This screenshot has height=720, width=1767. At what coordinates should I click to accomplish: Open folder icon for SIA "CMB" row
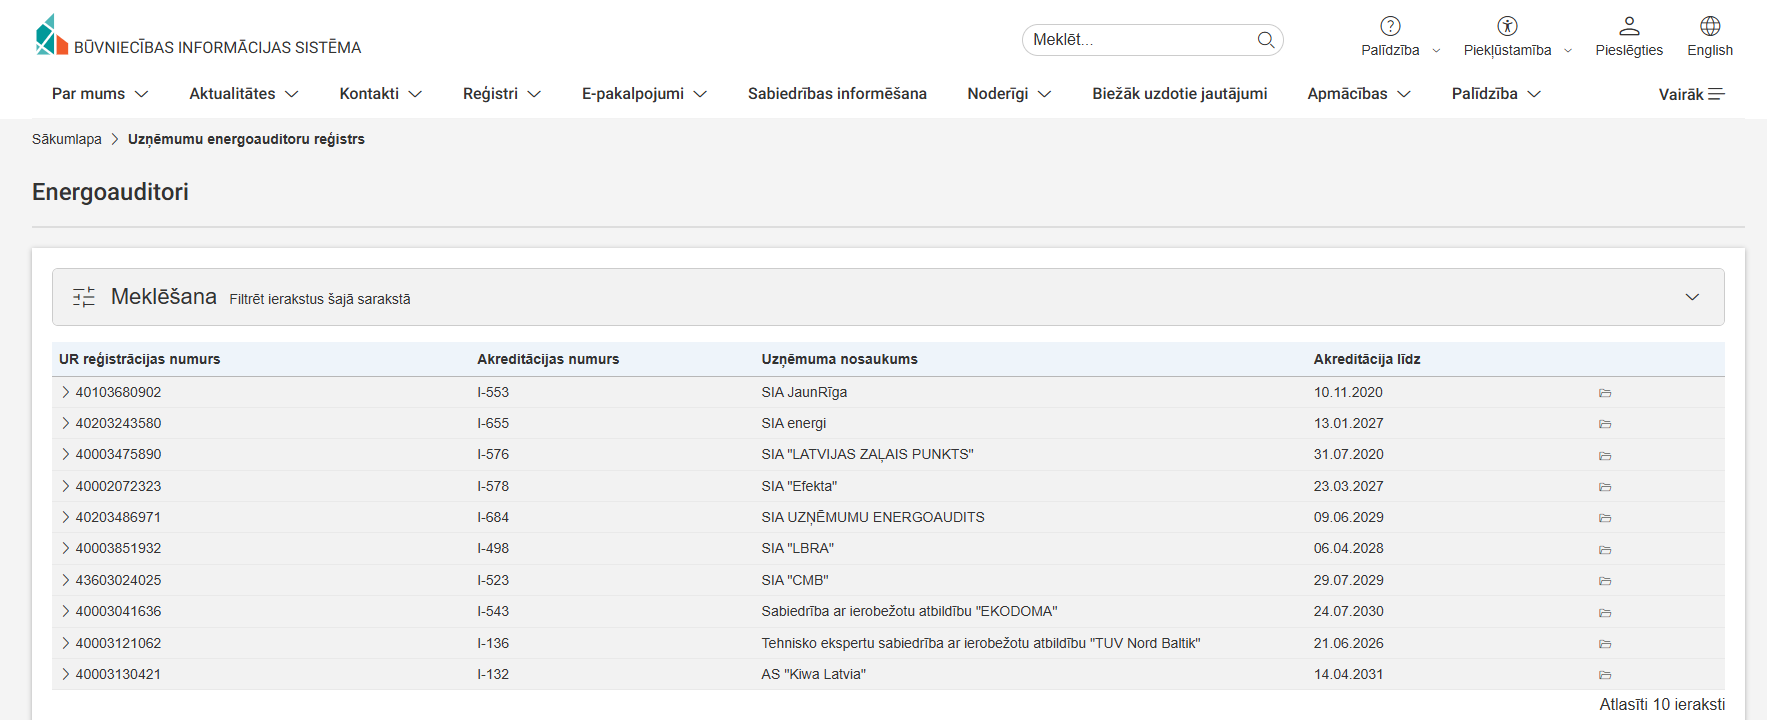coord(1605,581)
